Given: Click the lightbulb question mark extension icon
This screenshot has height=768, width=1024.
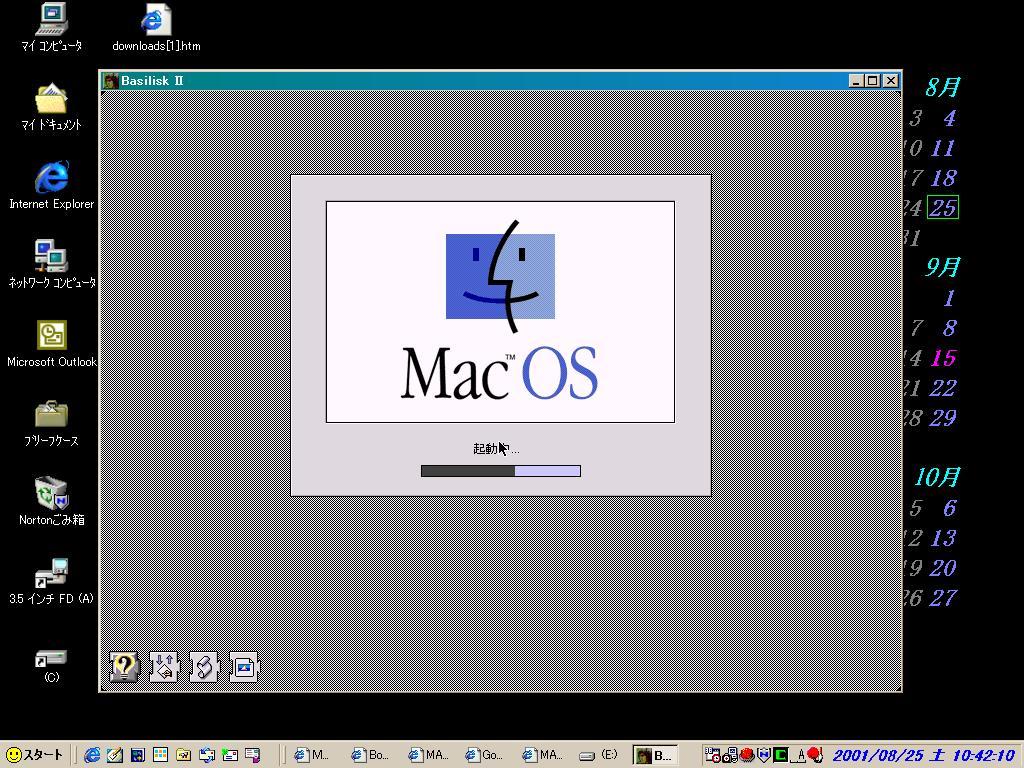Looking at the screenshot, I should tap(124, 667).
